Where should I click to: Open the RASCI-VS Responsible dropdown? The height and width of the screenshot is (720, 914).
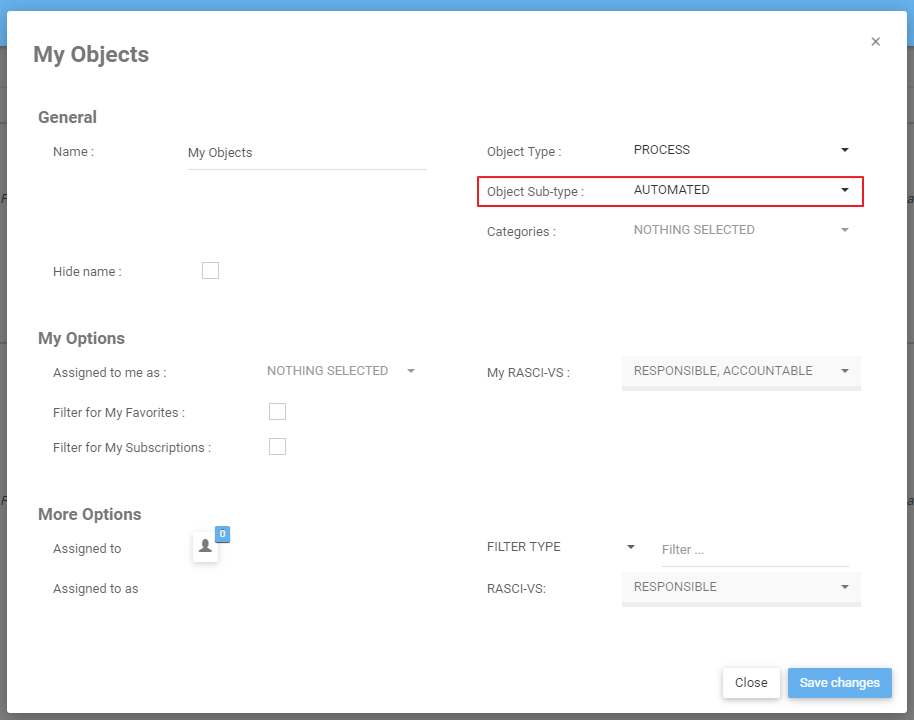(740, 587)
